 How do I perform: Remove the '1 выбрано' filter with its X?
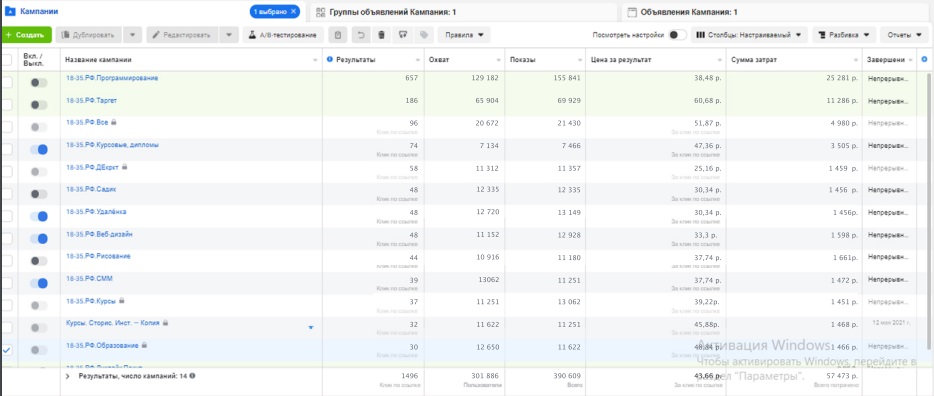point(293,11)
